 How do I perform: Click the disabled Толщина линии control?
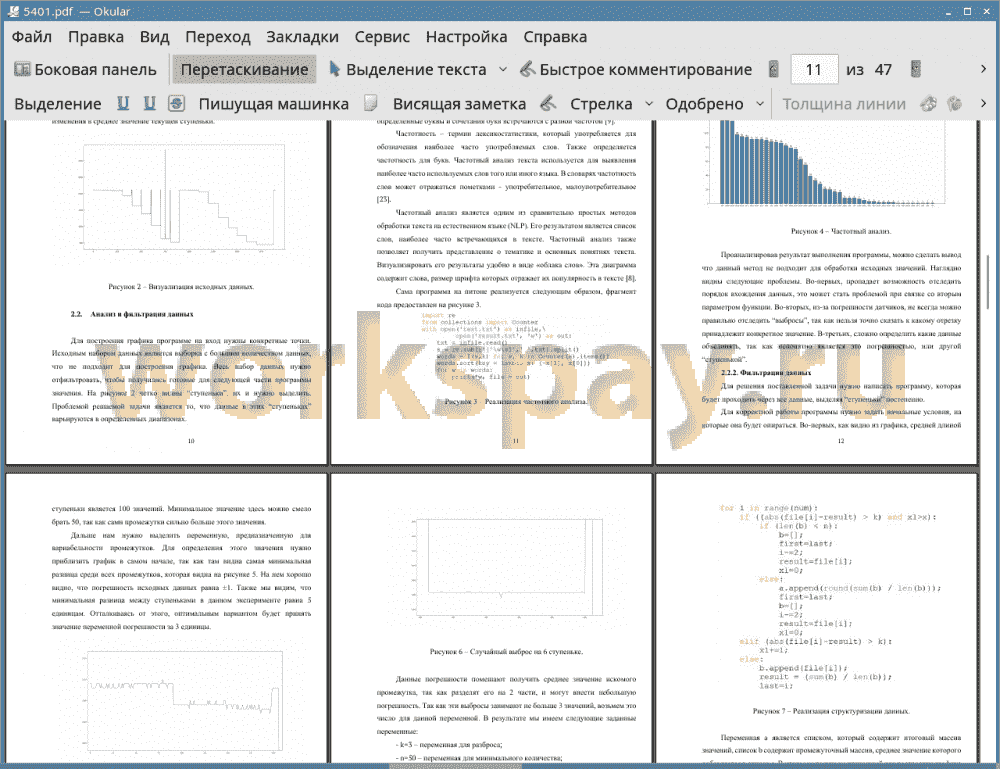pyautogui.click(x=844, y=104)
